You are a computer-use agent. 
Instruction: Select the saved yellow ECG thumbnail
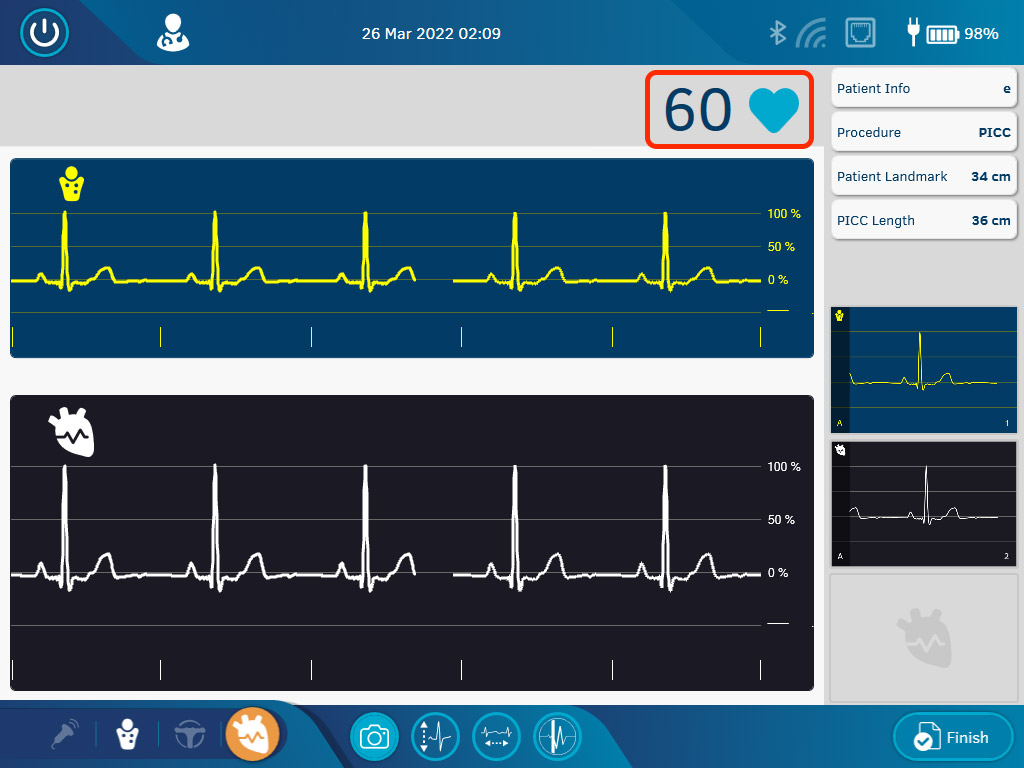click(x=923, y=370)
